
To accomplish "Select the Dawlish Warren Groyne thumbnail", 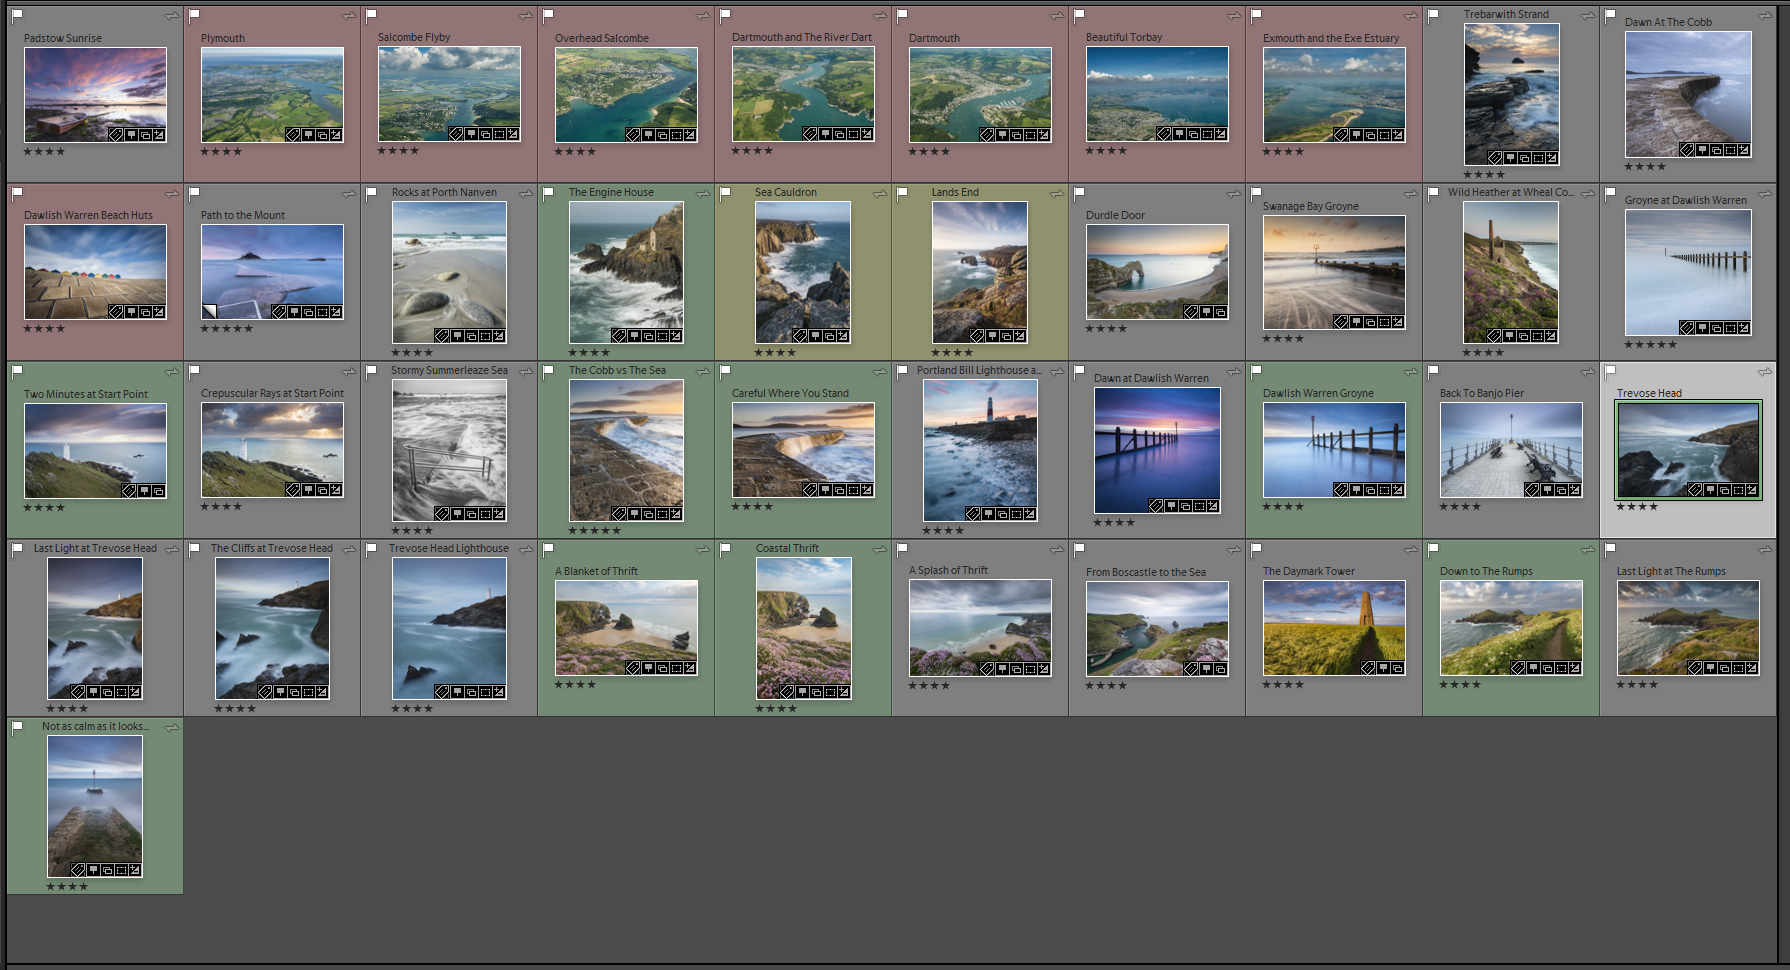I will click(x=1334, y=450).
